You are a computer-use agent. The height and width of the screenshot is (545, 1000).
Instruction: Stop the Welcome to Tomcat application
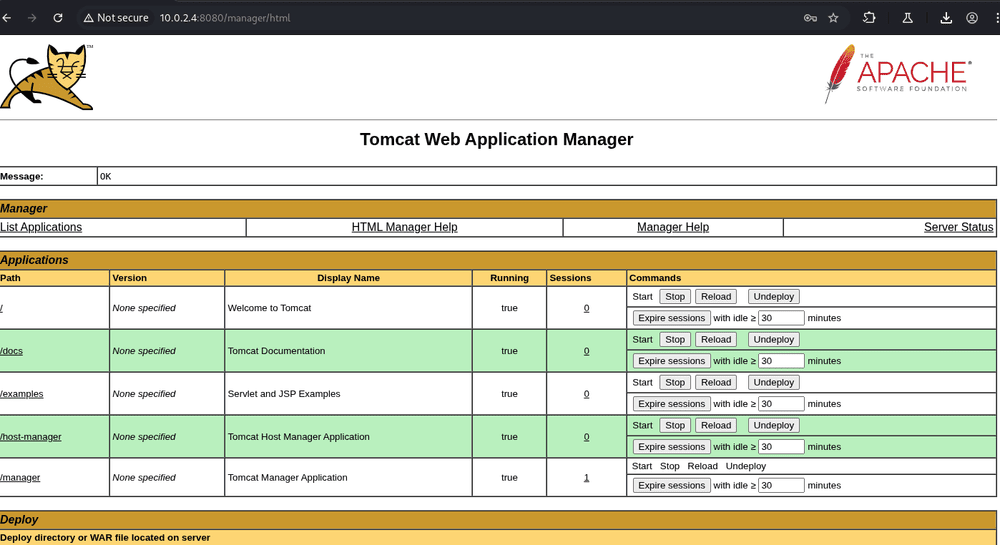coord(675,296)
